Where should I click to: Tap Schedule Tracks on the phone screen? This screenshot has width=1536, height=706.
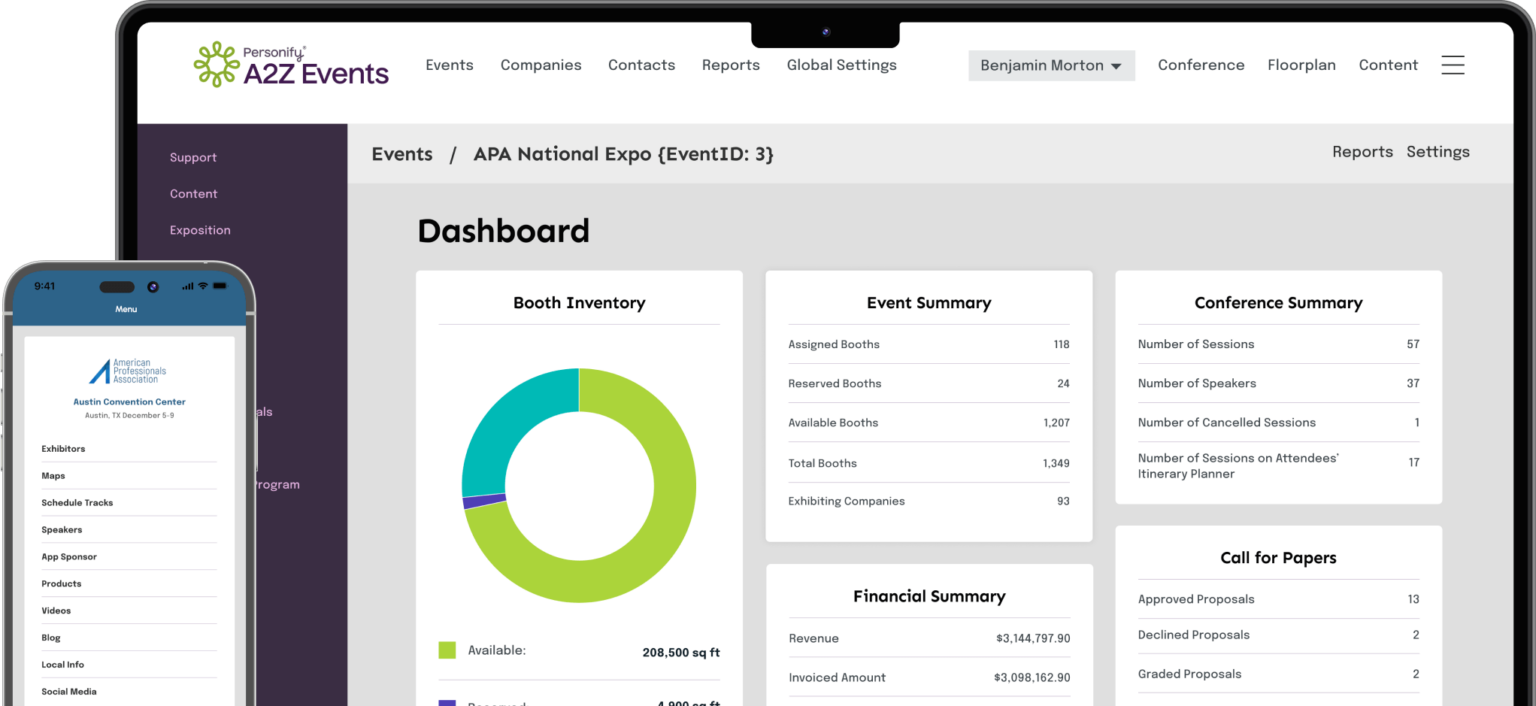(x=77, y=502)
